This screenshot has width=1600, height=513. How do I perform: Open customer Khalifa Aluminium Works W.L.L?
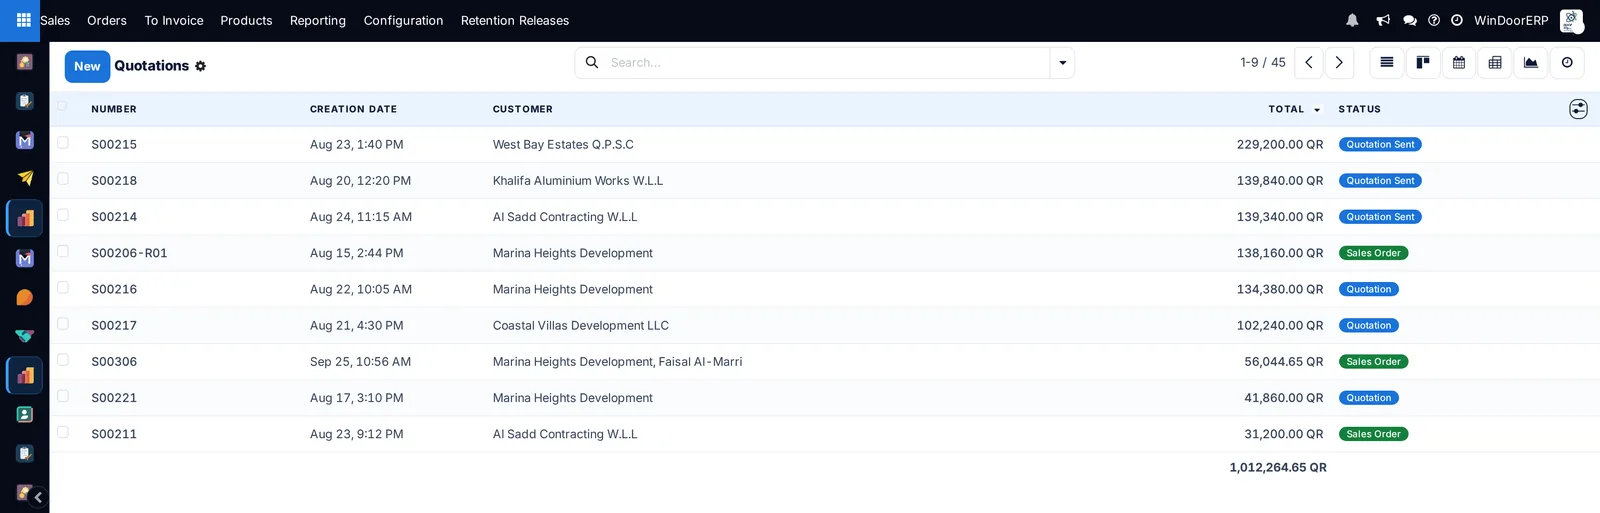[x=578, y=180]
